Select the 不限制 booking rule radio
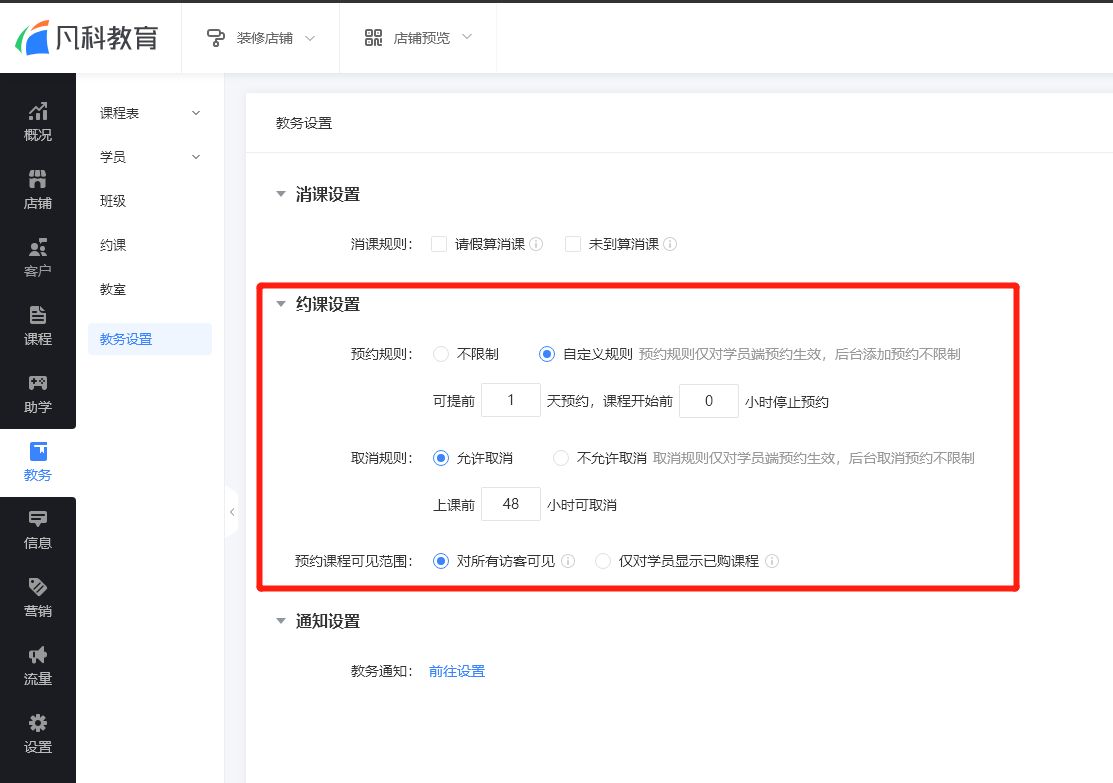 (x=441, y=354)
